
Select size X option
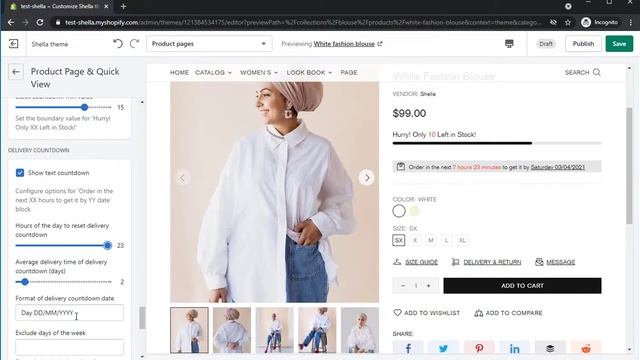point(415,240)
